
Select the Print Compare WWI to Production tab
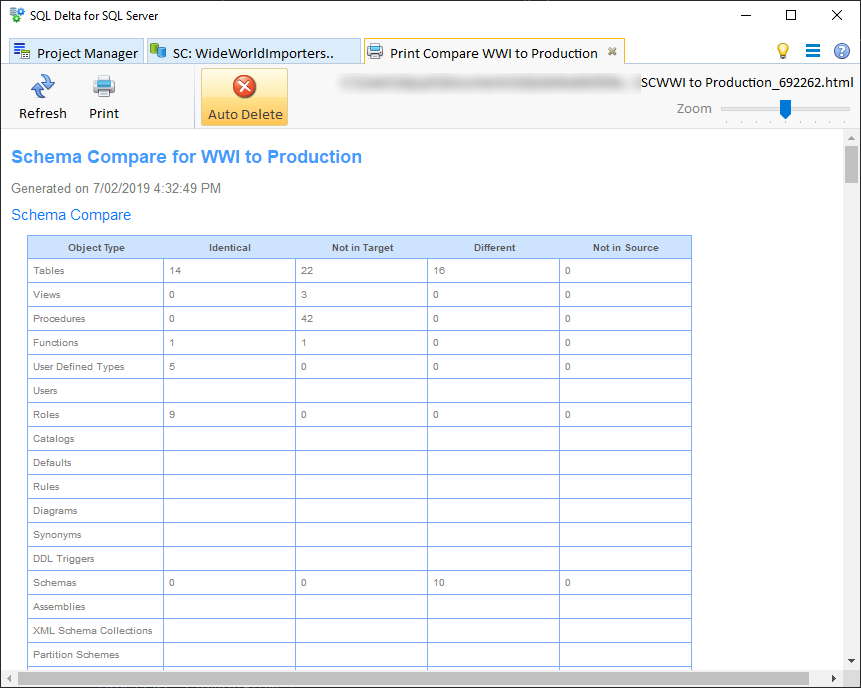tap(494, 53)
